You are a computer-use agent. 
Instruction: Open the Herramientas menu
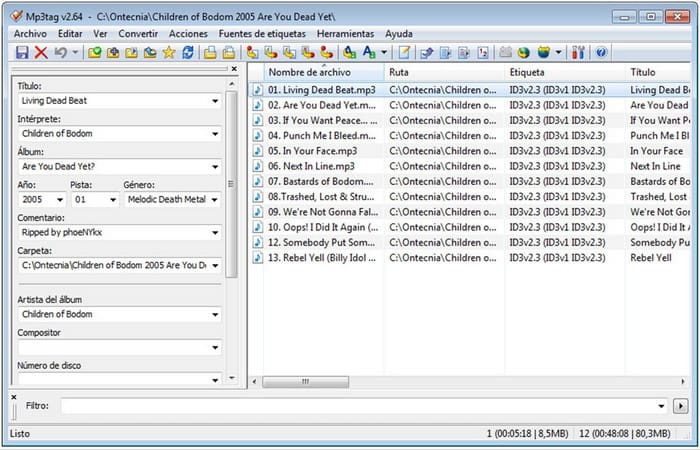(x=346, y=34)
